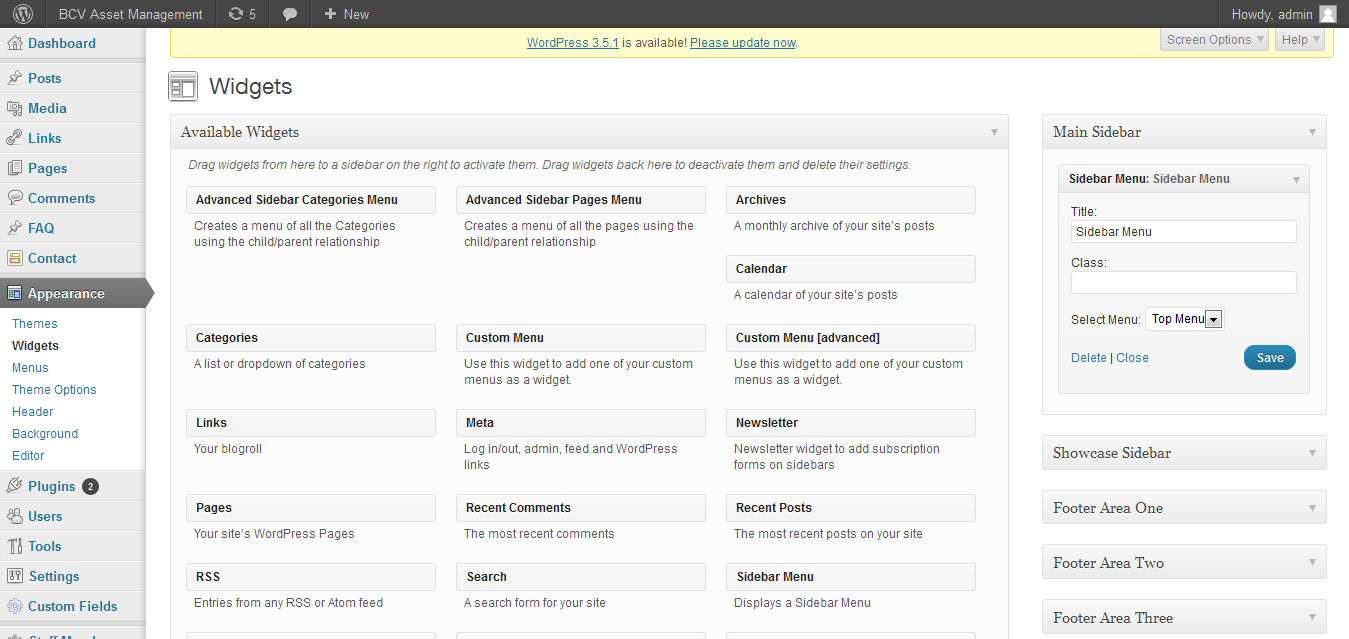Select the Sidebar Menu available widget
1349x639 pixels.
point(851,577)
